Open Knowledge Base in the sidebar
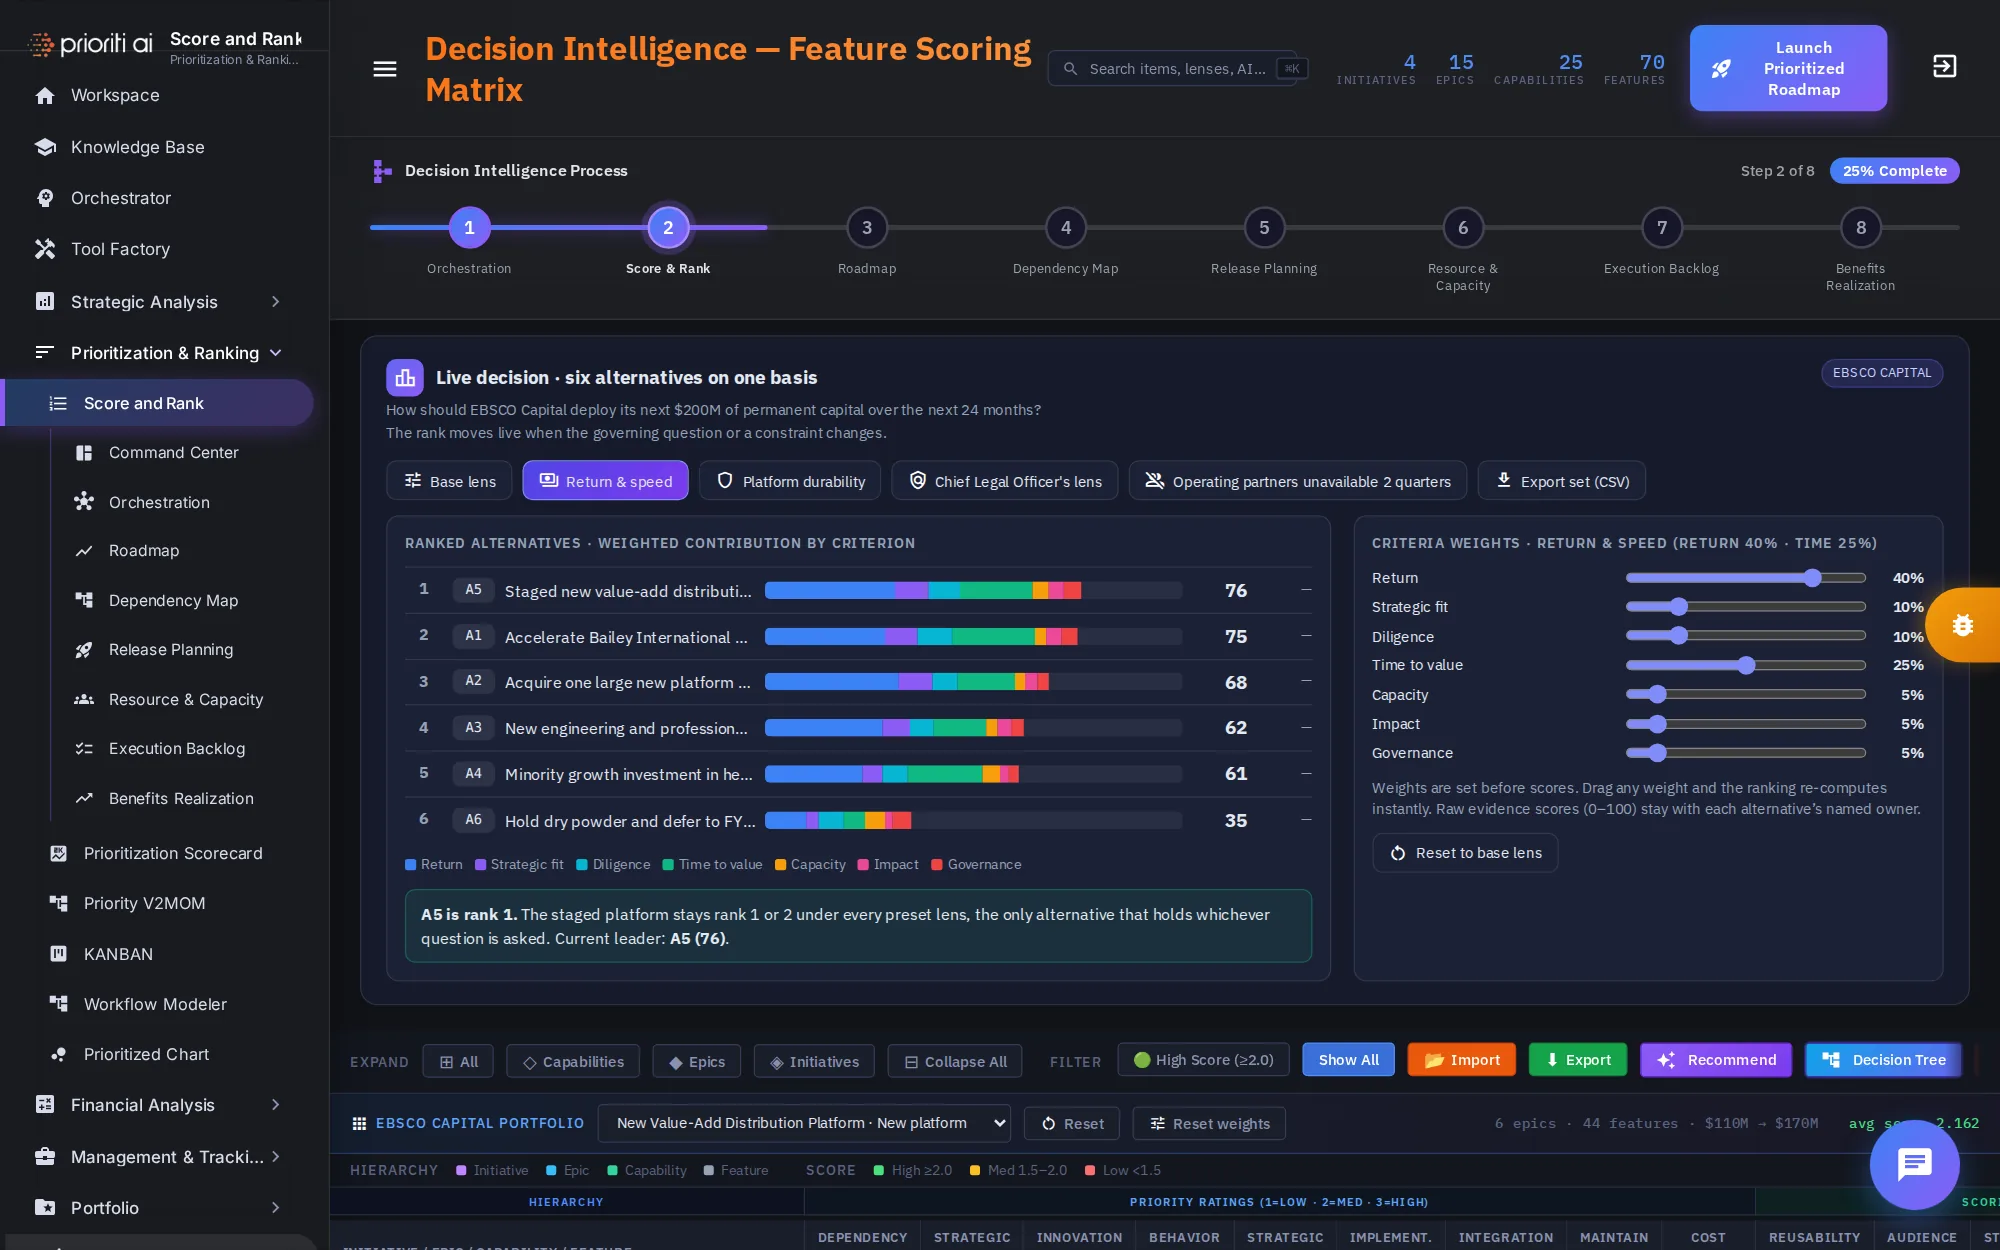This screenshot has height=1250, width=2000. point(137,147)
